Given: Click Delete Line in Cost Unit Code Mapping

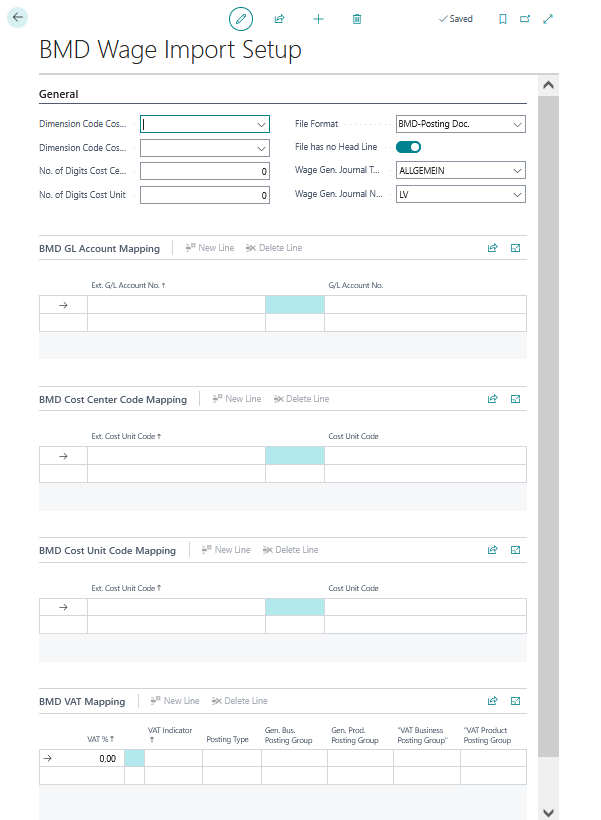Looking at the screenshot, I should click(290, 550).
